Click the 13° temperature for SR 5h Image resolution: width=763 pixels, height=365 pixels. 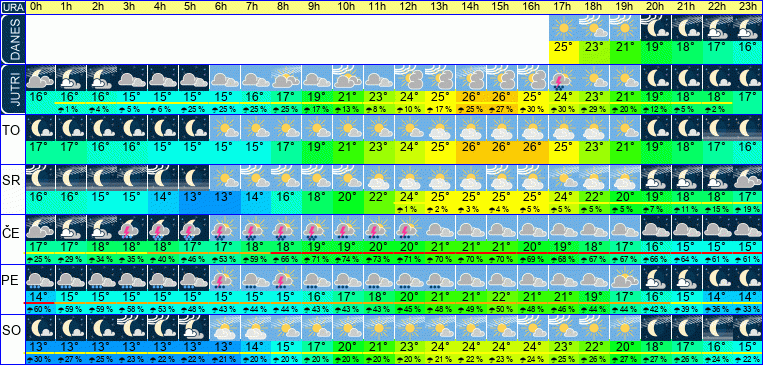(194, 197)
